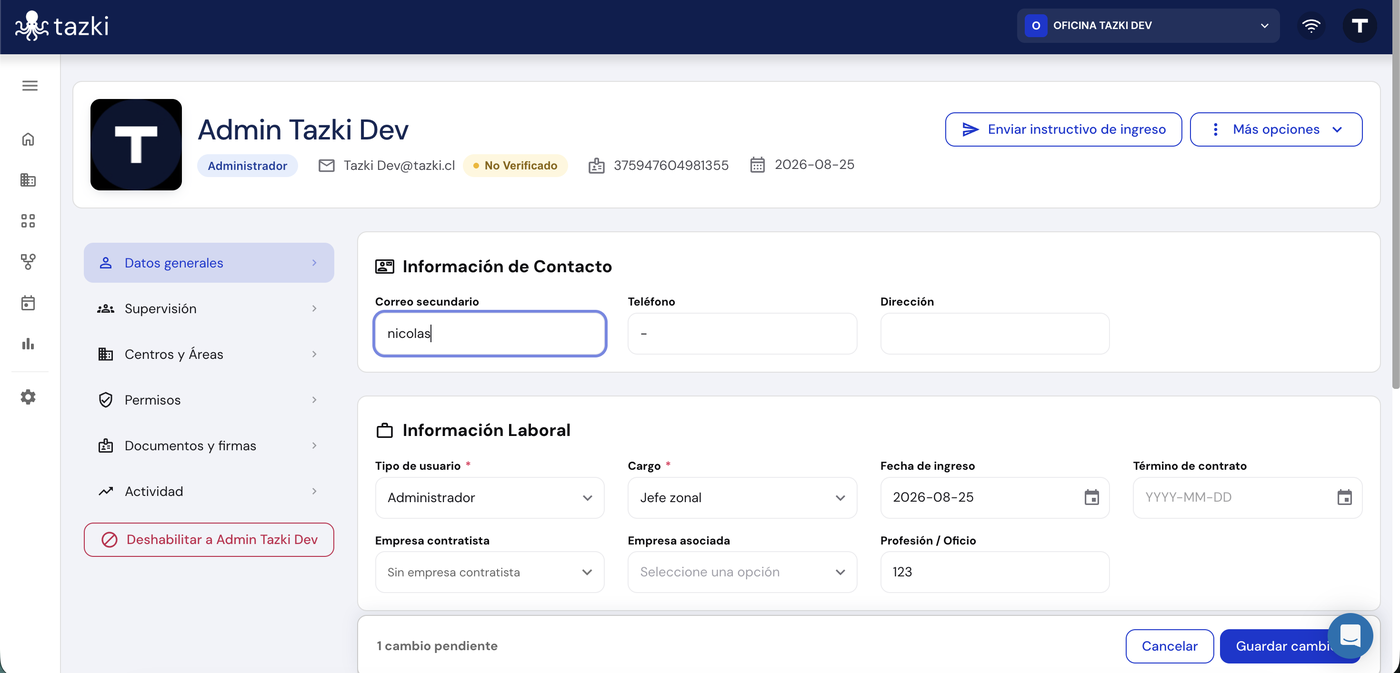Open the user avatar menu in top bar

pos(1359,26)
